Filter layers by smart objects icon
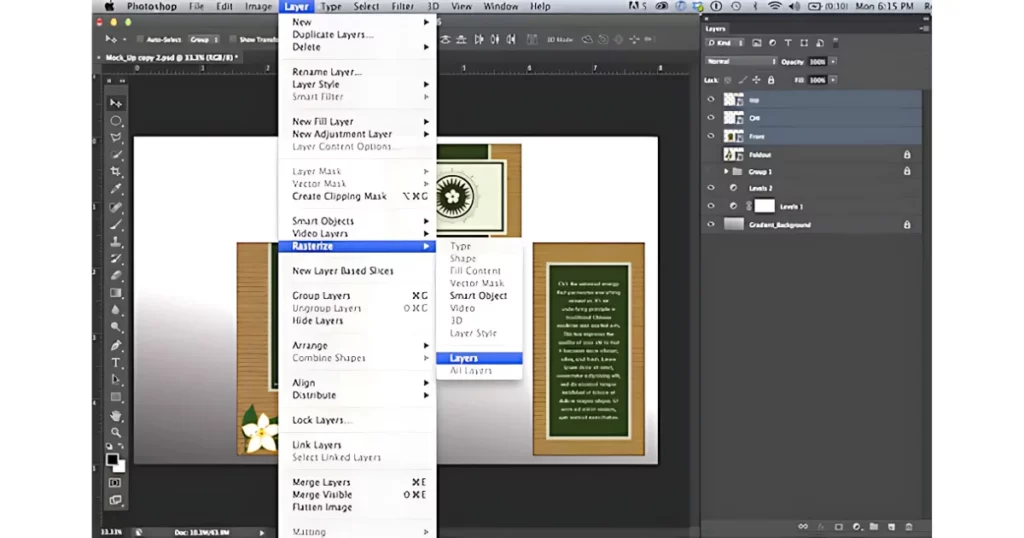This screenshot has height=538, width=1024. tap(820, 43)
